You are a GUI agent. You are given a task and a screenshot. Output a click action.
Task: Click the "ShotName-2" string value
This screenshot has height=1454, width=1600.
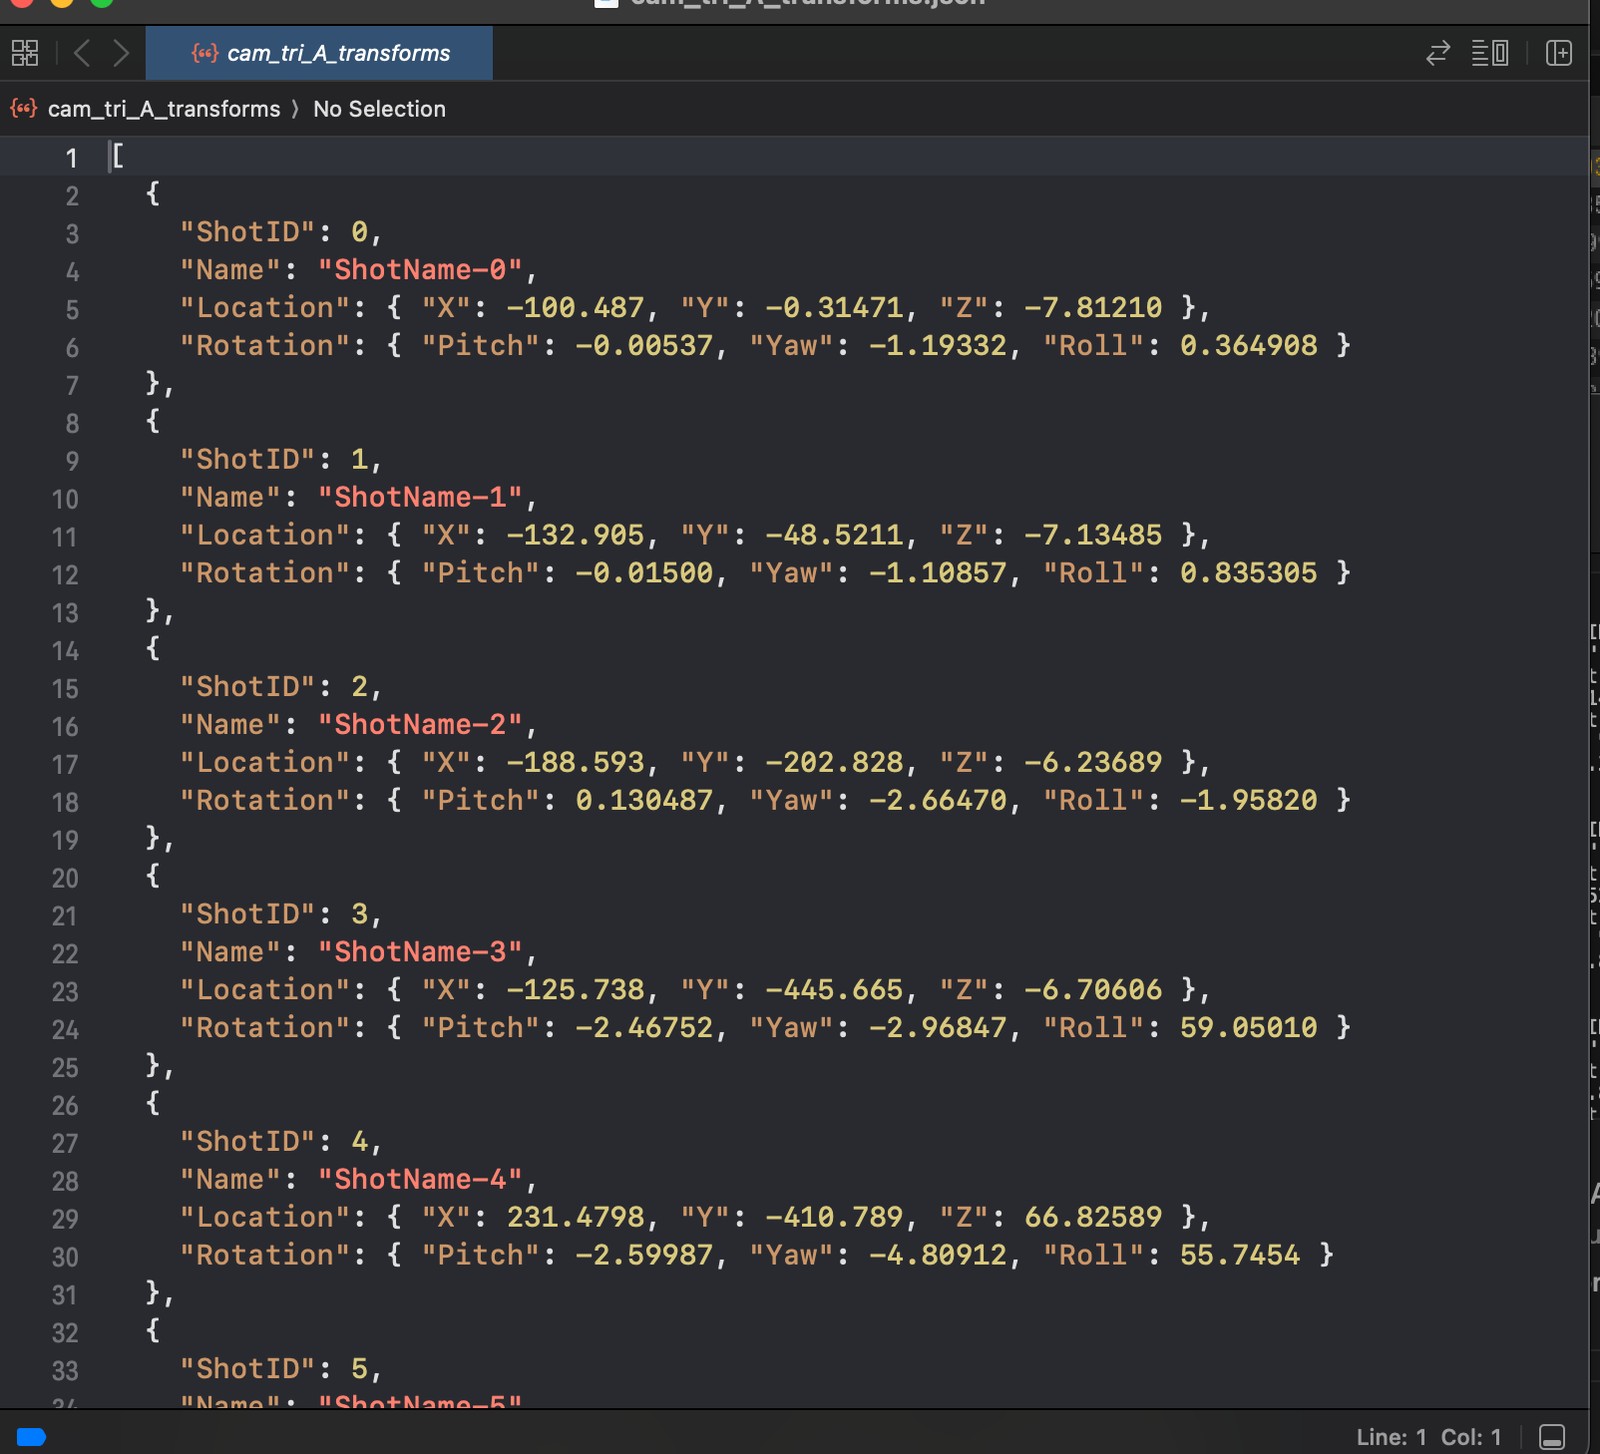click(420, 724)
